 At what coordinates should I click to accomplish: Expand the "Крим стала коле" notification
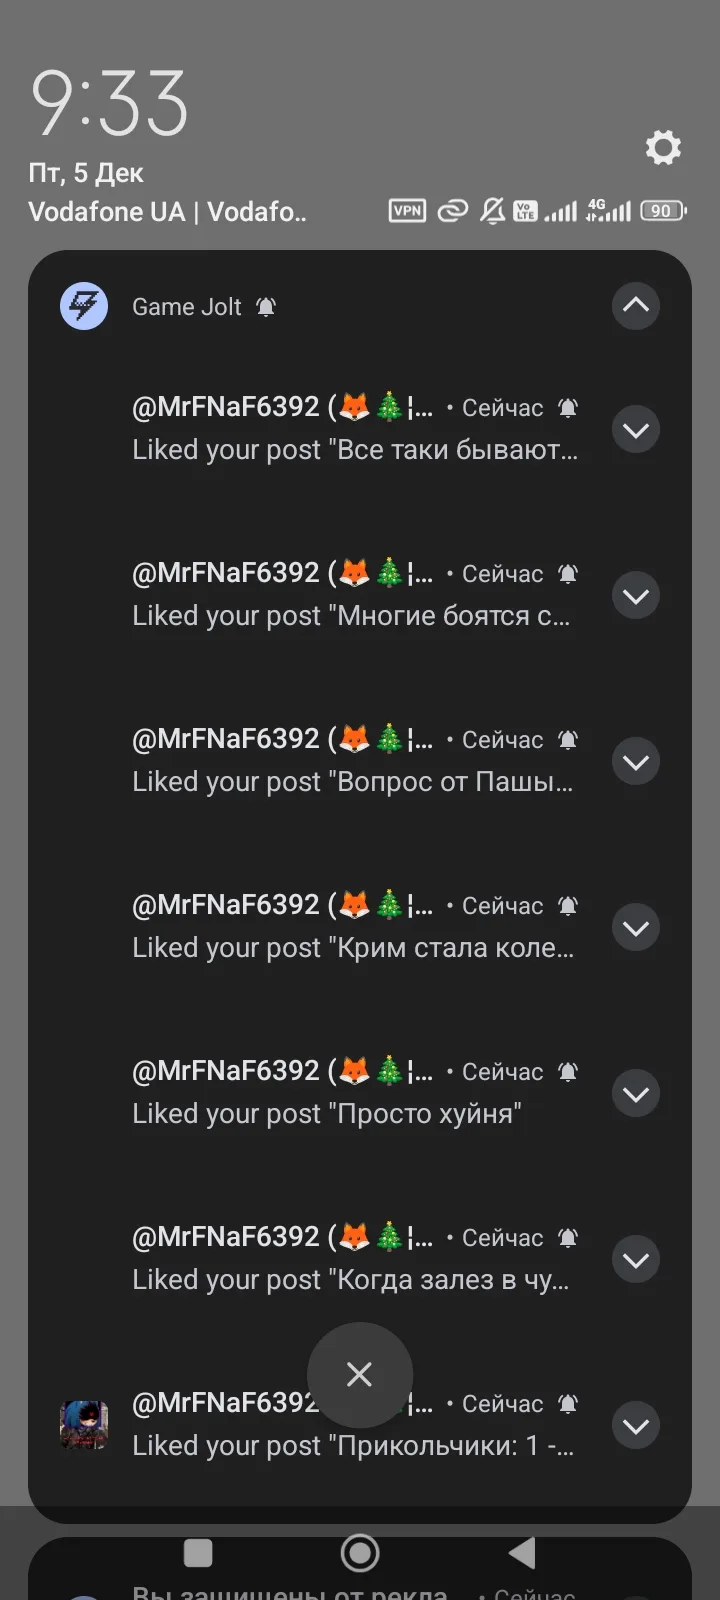636,928
